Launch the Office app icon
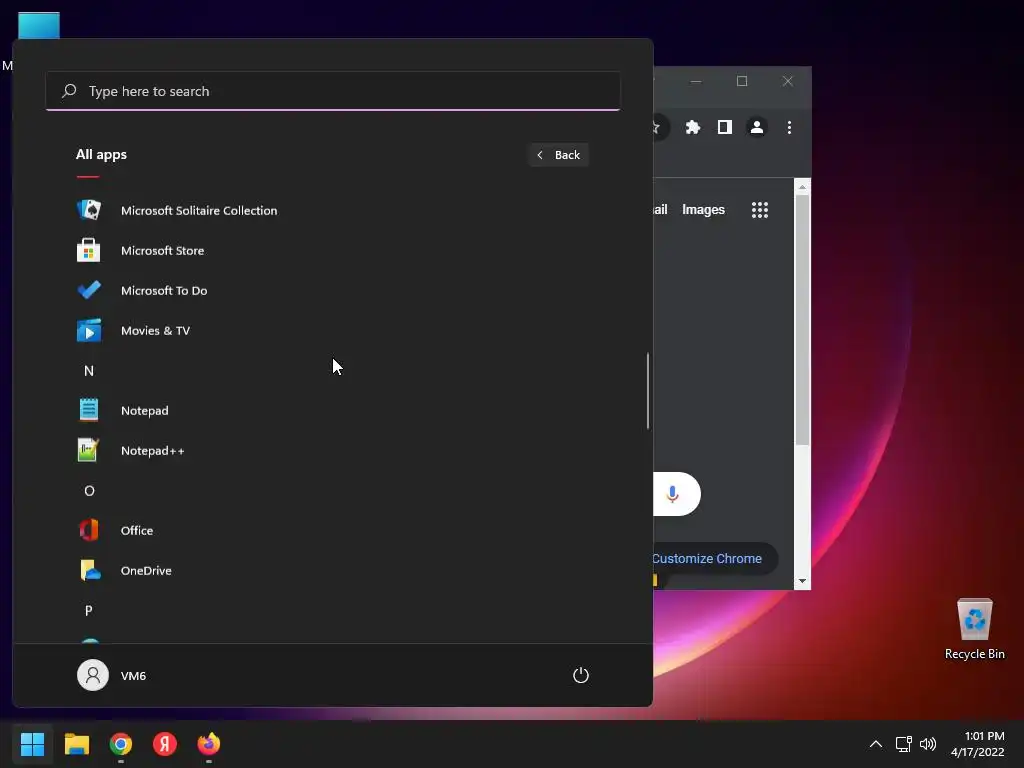Screen dimensions: 1024x768 click(x=89, y=530)
